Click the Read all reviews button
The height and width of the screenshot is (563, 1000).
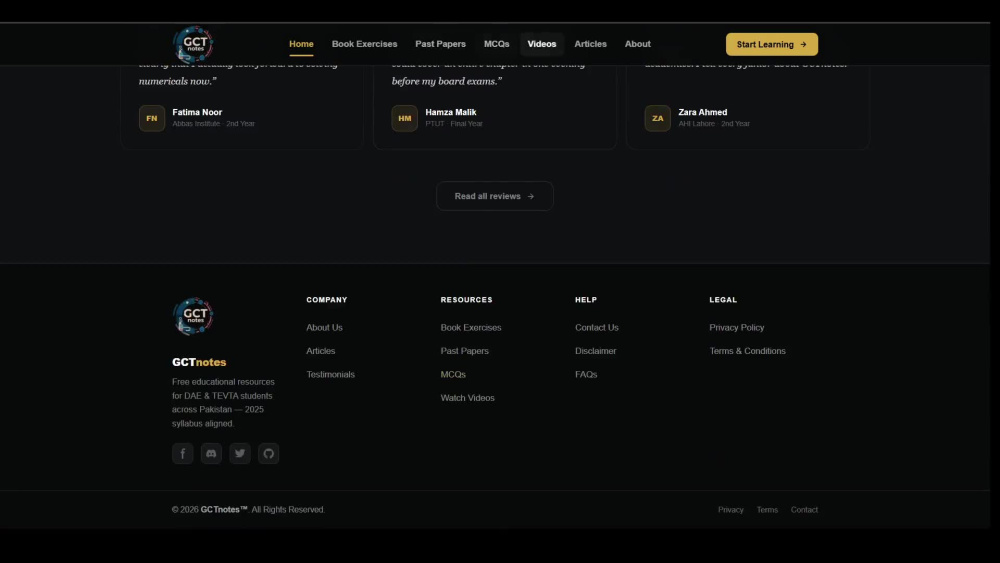[x=494, y=196]
